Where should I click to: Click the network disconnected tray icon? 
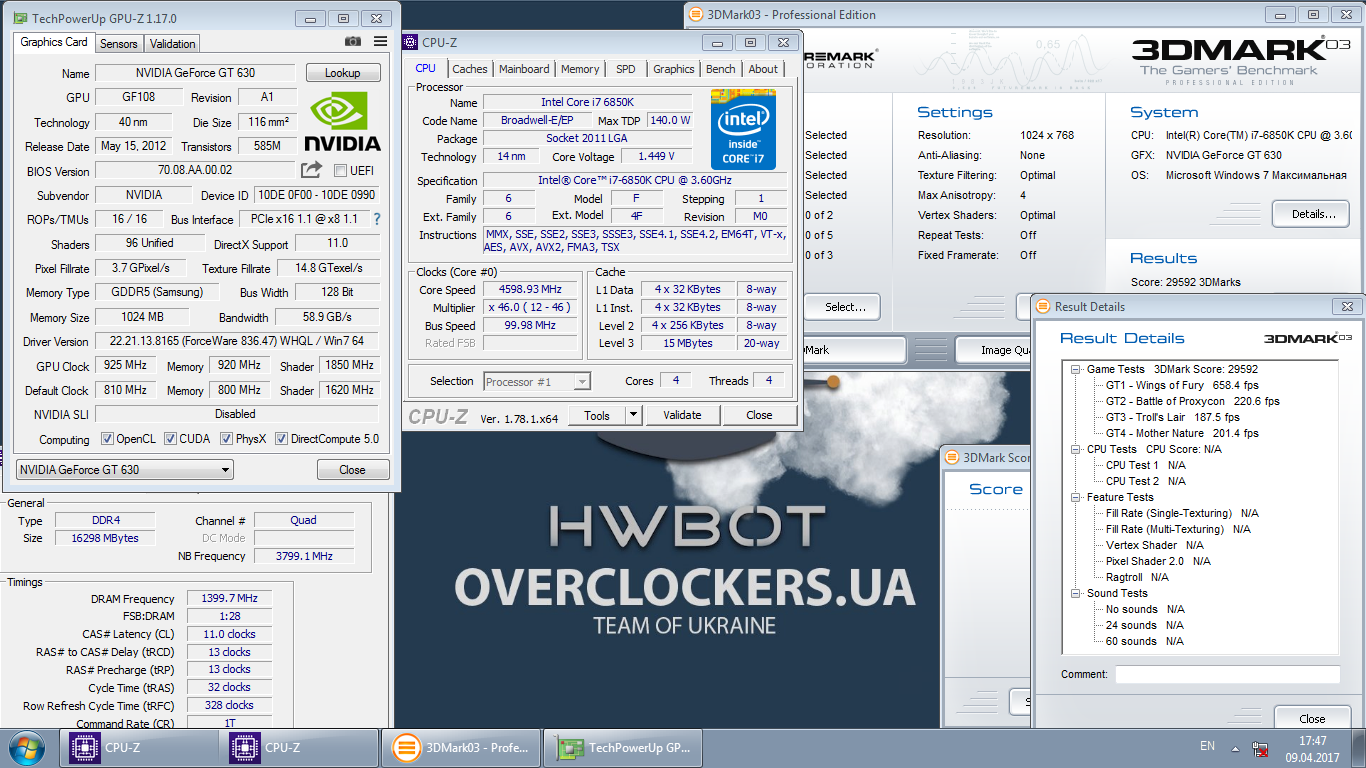[1261, 748]
